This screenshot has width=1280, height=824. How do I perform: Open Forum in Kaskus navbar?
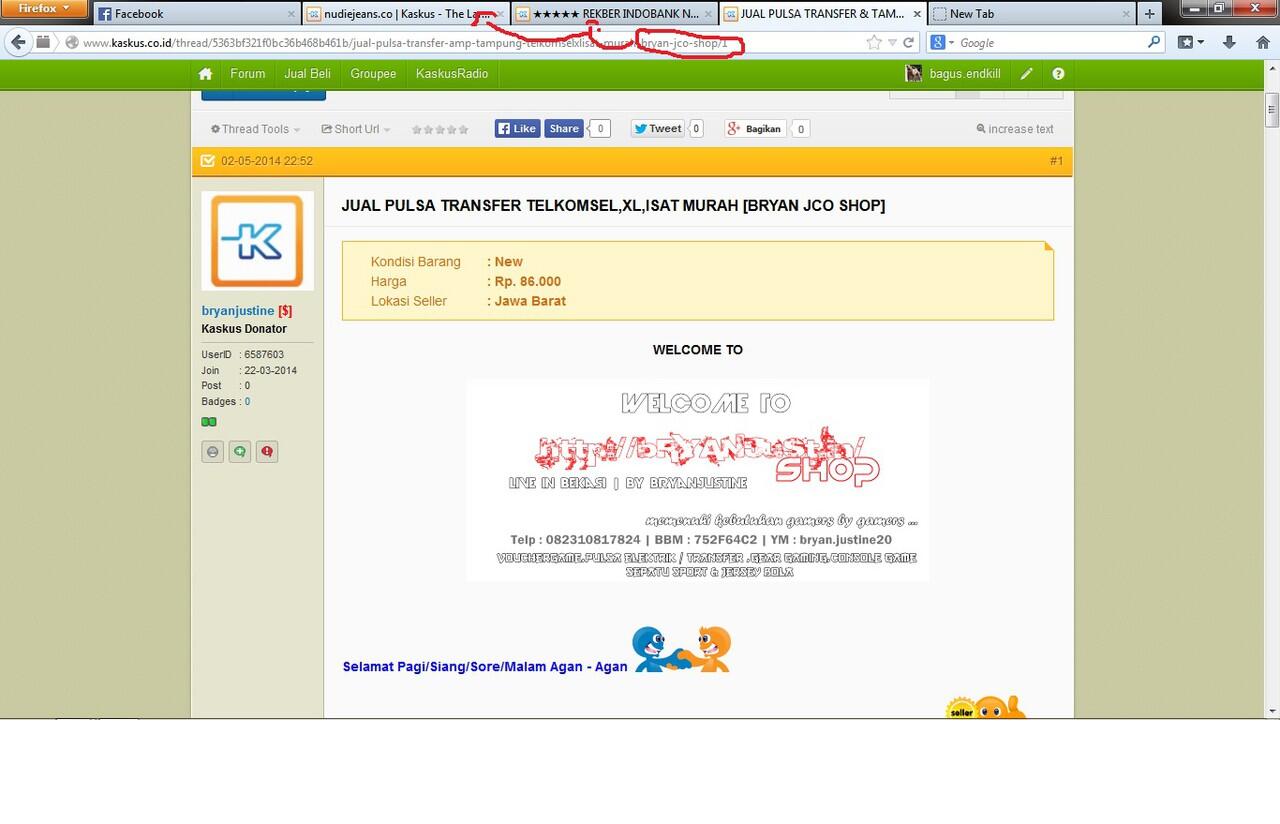(248, 74)
